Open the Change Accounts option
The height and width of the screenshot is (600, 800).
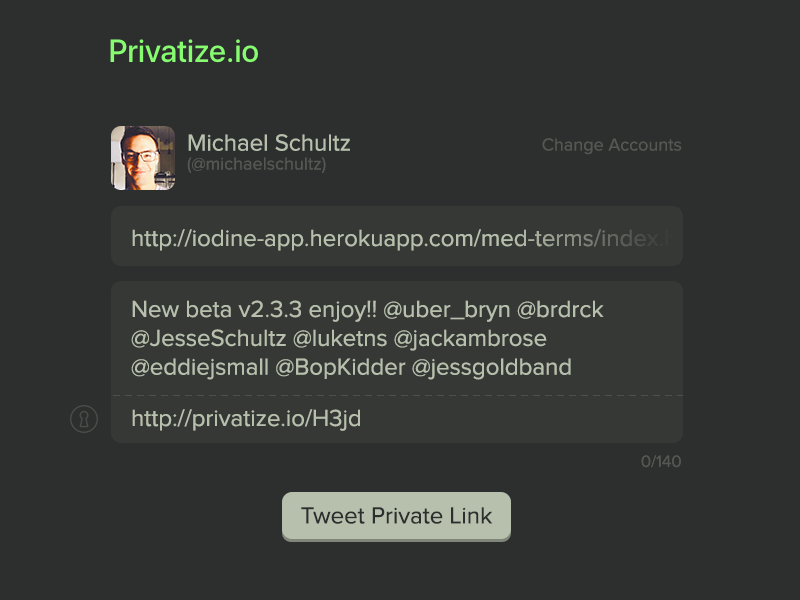(x=611, y=145)
